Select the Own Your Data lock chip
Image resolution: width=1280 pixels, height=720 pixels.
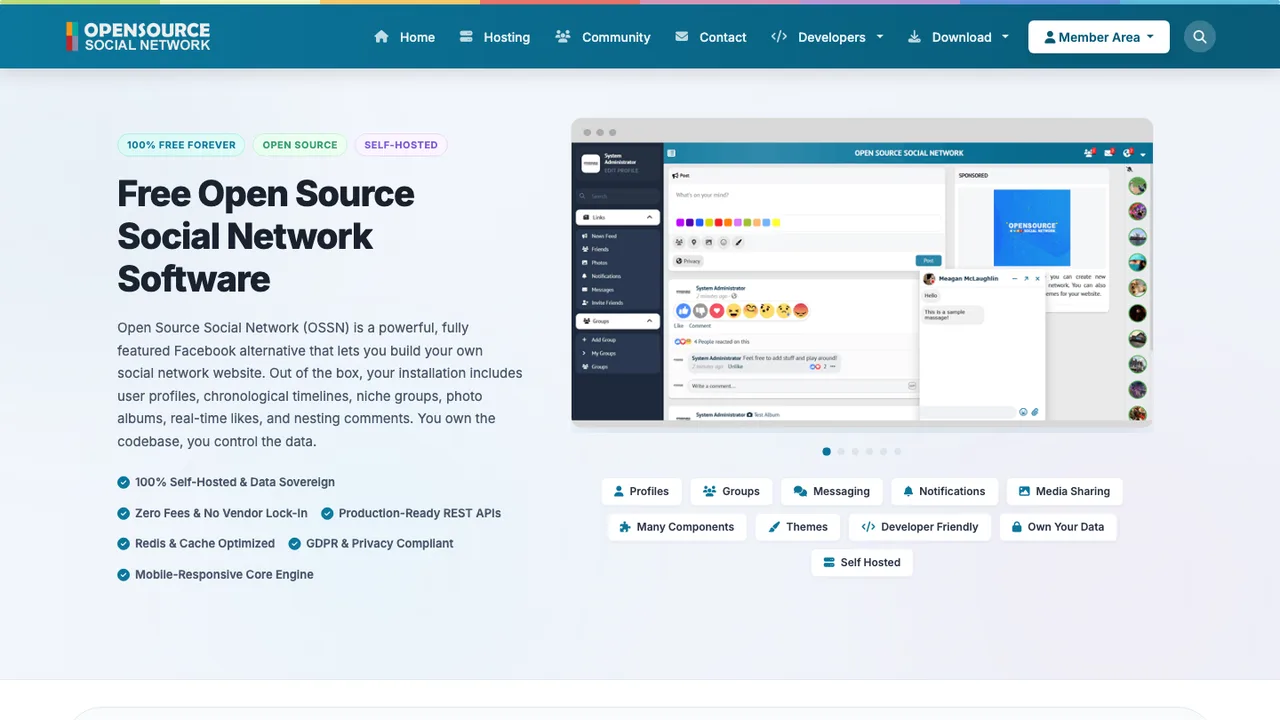[x=1058, y=527]
